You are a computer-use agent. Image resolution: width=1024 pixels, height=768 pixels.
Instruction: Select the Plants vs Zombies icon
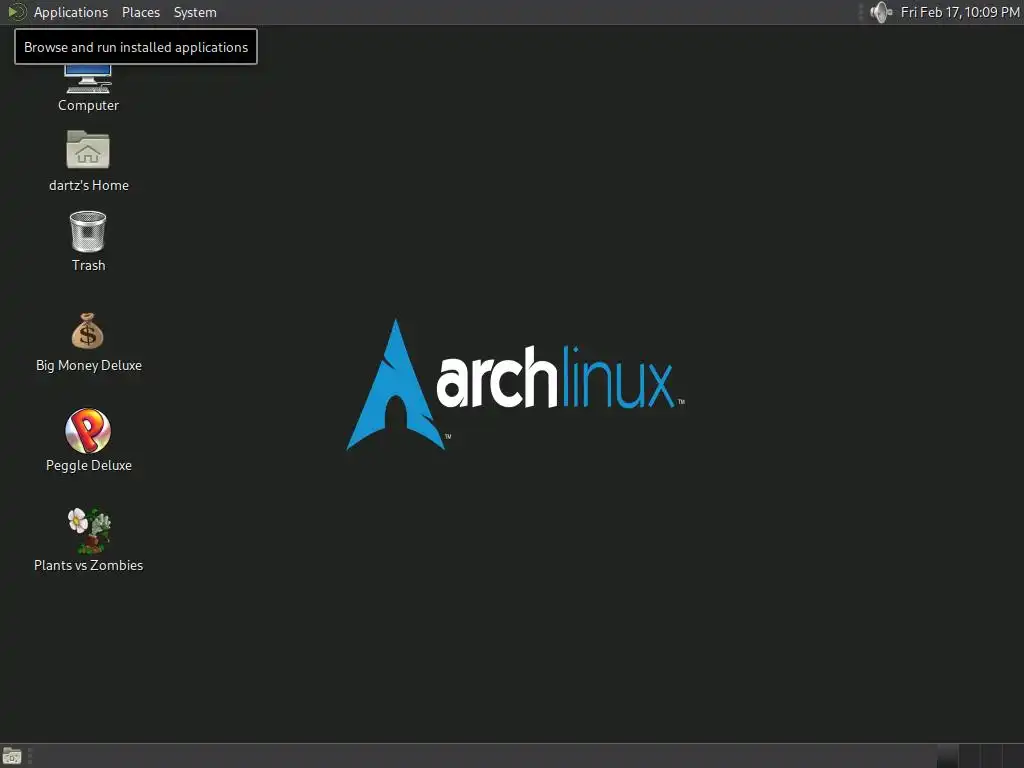pyautogui.click(x=88, y=540)
